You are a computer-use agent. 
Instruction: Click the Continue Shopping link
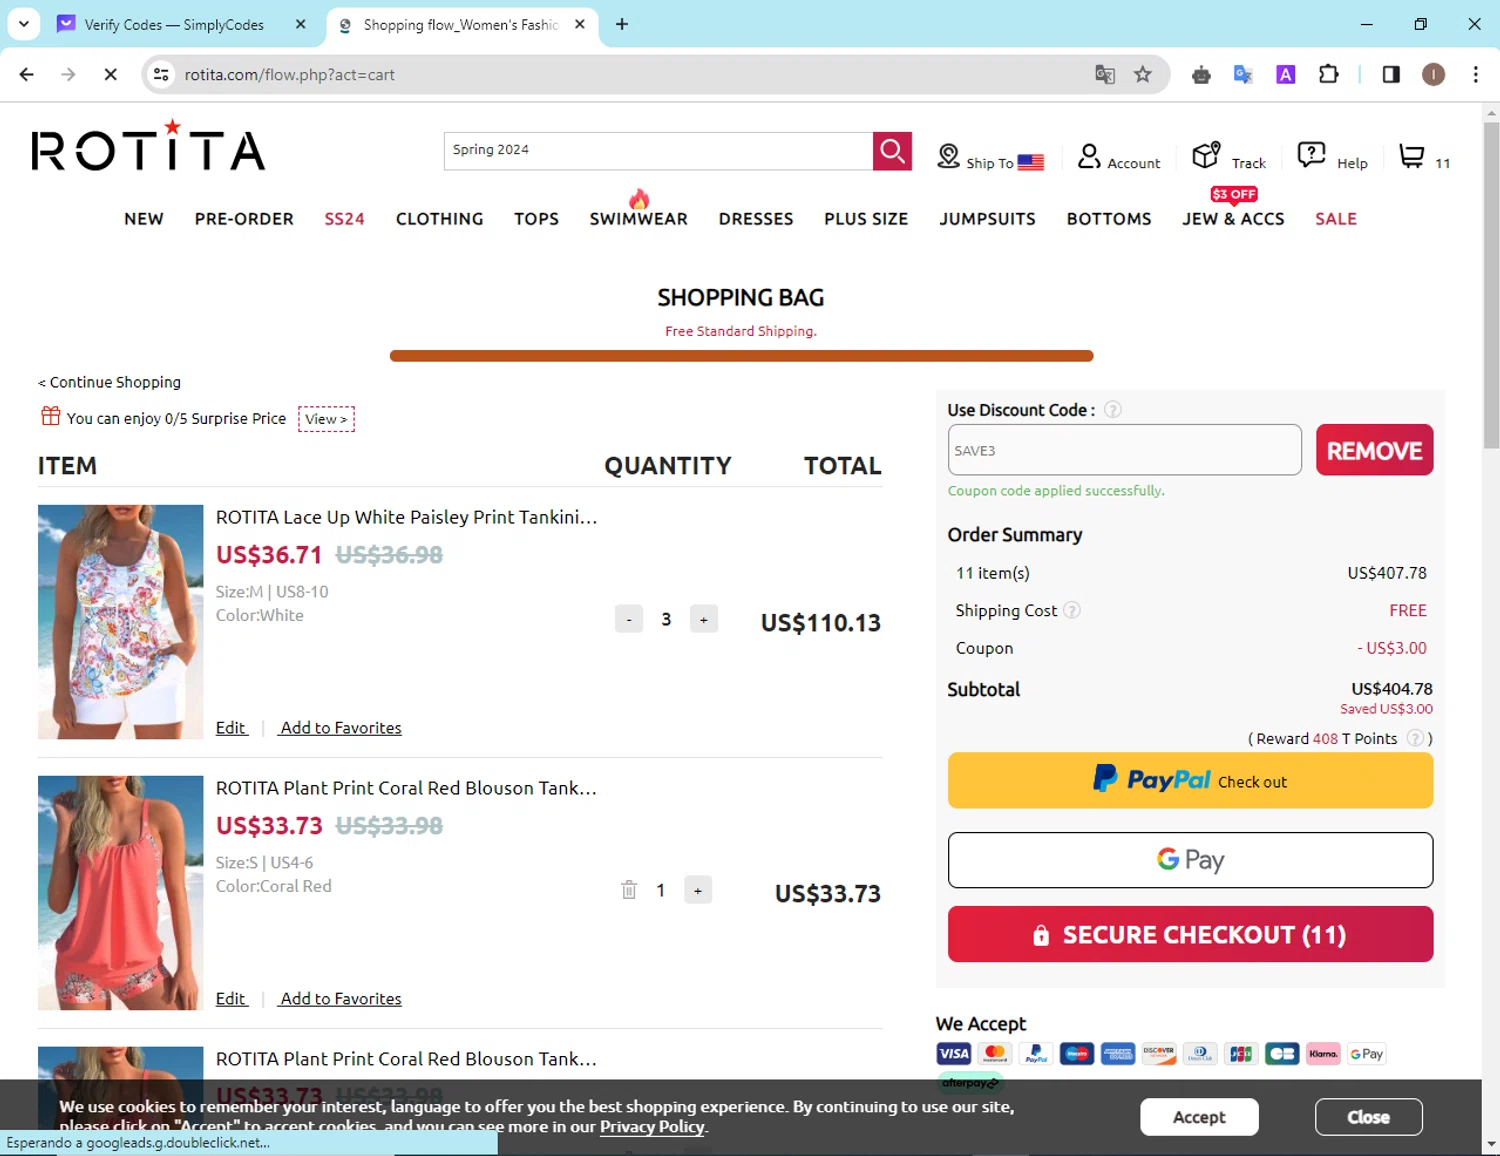(110, 382)
